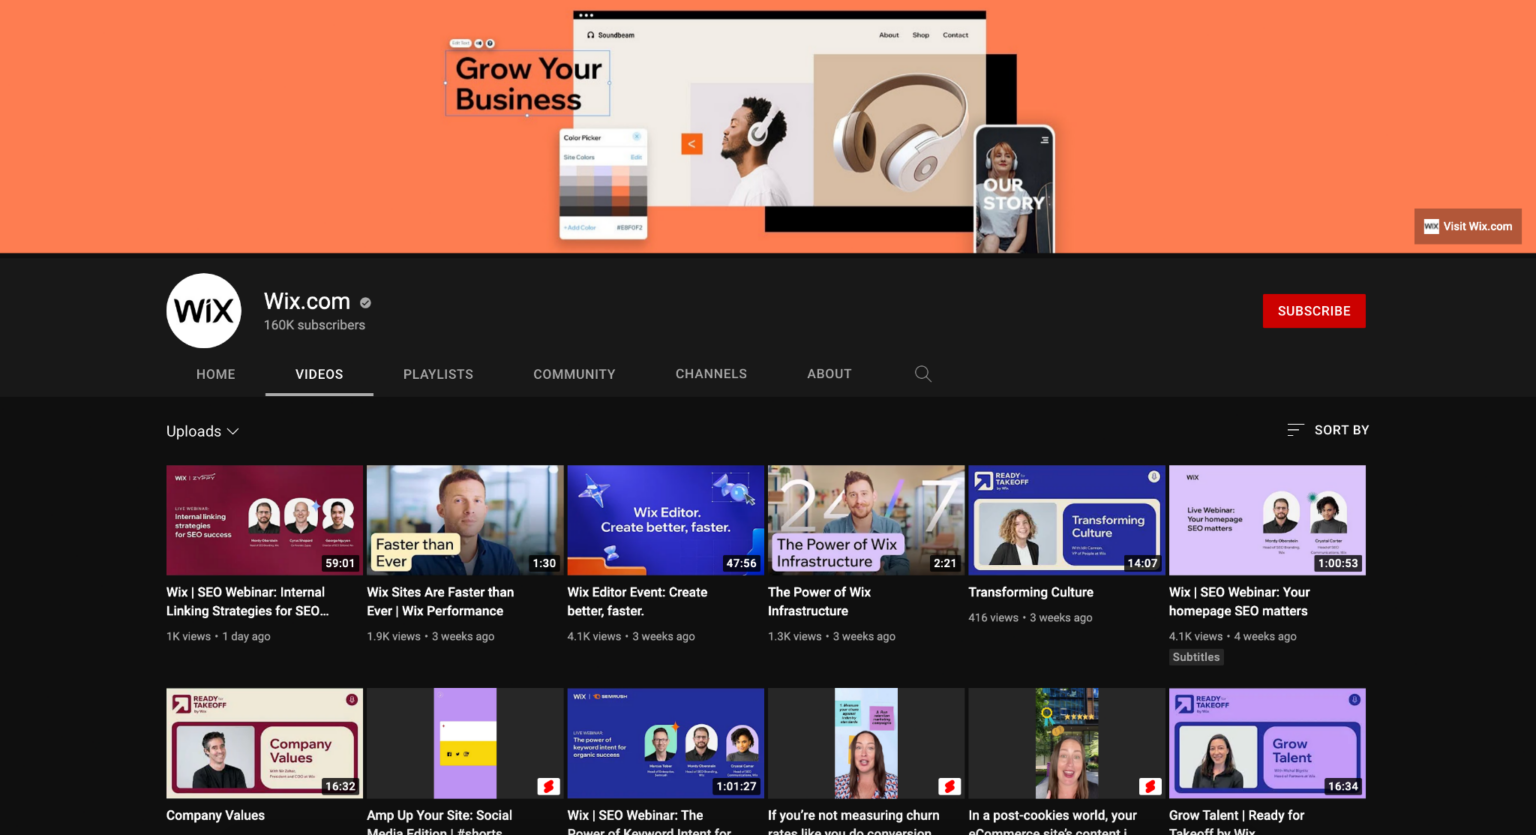
Task: Click the Wix channel avatar logo
Action: point(203,310)
